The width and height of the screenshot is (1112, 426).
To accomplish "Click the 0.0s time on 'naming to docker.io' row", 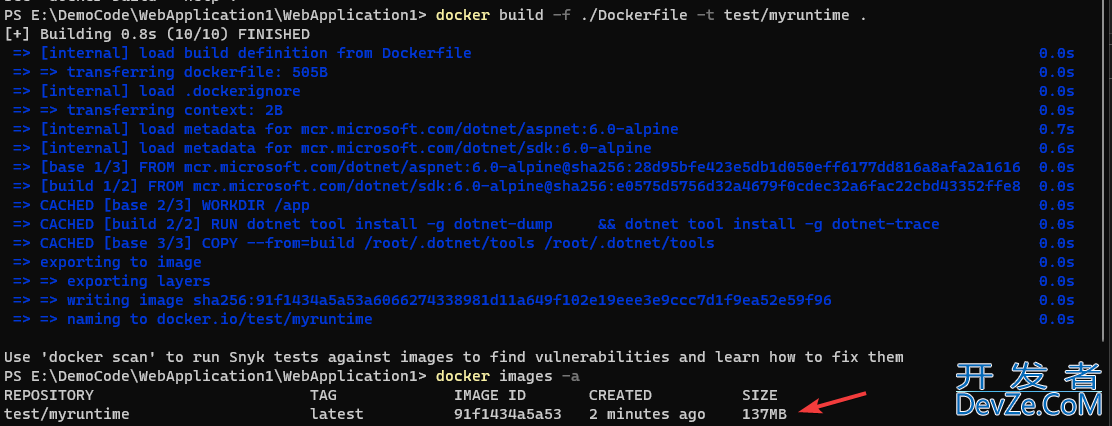I will click(1057, 320).
